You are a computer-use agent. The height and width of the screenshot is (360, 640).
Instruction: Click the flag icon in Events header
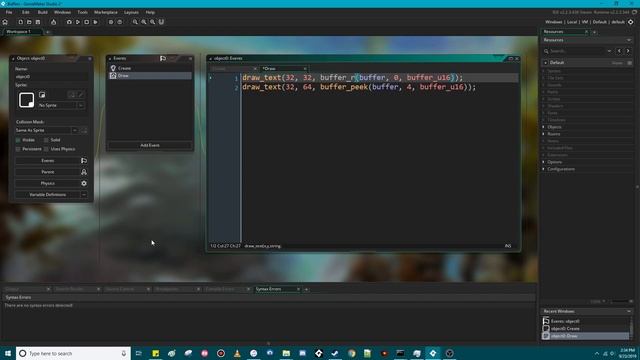pyautogui.click(x=163, y=58)
